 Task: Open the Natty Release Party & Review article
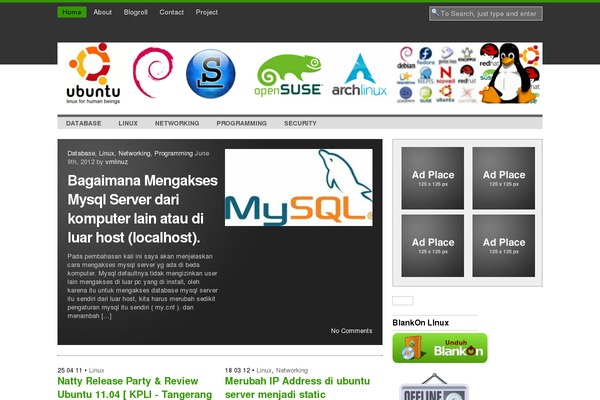click(x=135, y=387)
